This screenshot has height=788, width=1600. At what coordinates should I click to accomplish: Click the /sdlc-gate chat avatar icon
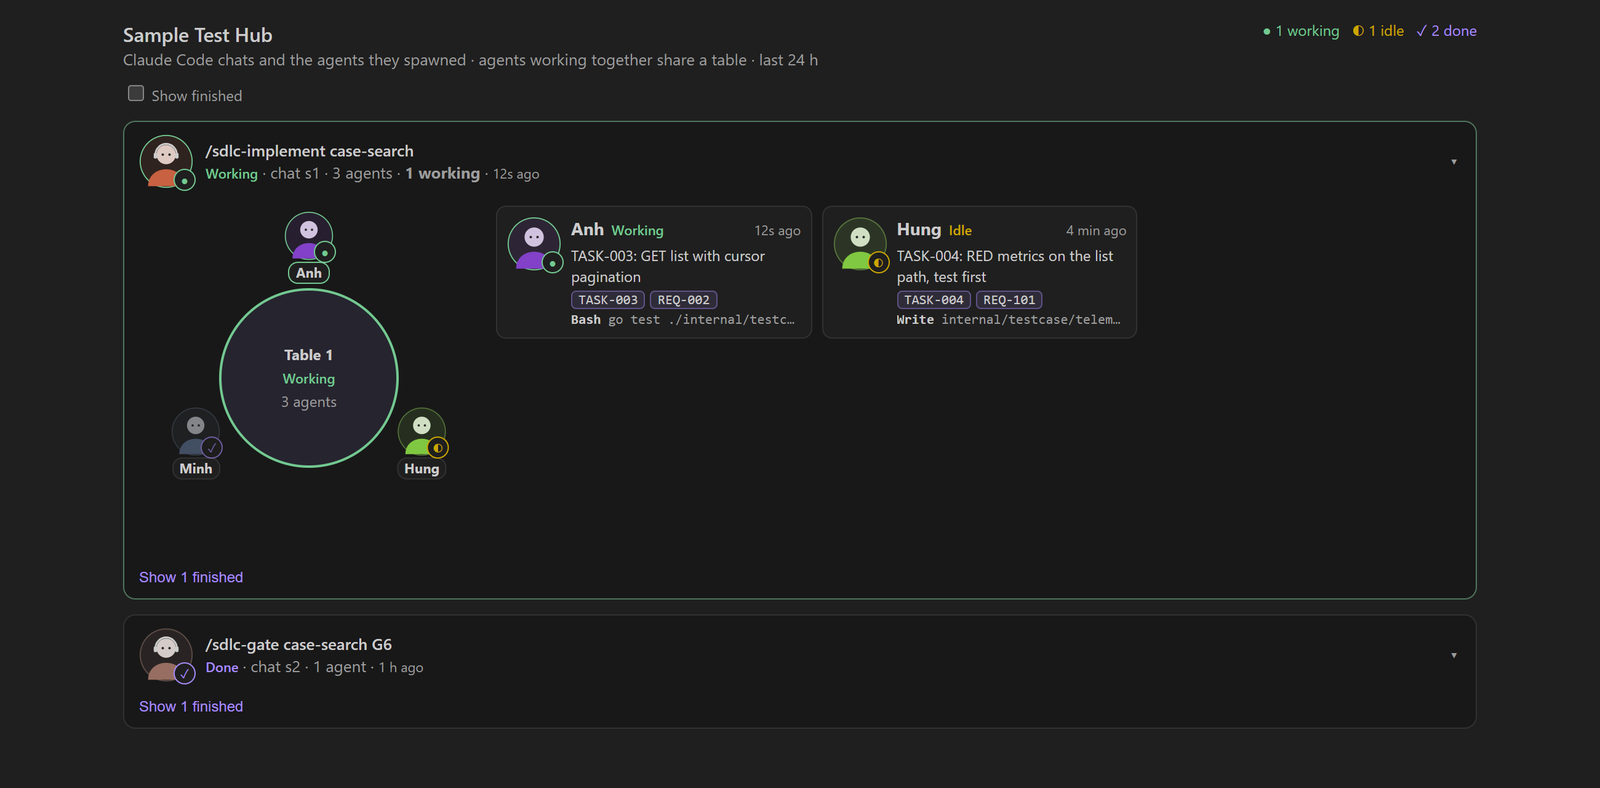tap(166, 655)
